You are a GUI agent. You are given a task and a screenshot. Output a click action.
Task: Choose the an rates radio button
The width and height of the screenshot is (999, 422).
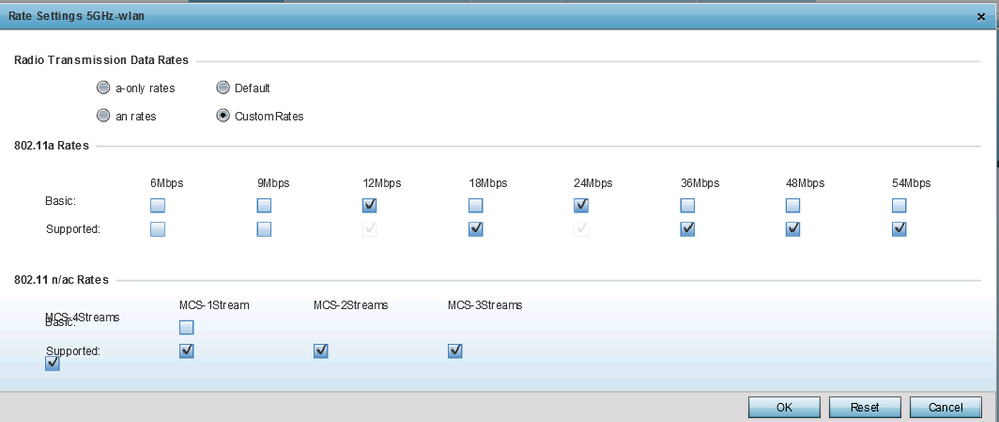[x=103, y=116]
